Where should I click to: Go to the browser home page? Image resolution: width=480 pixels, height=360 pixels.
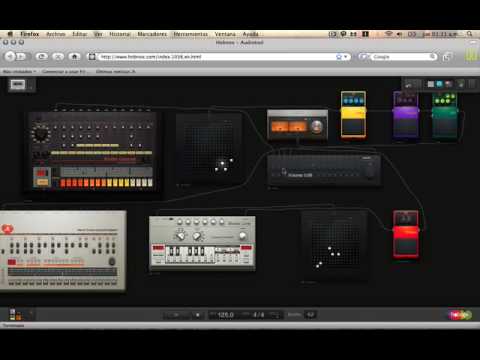coord(75,56)
